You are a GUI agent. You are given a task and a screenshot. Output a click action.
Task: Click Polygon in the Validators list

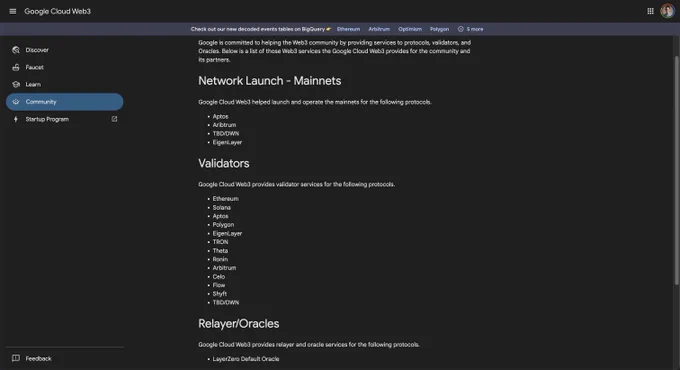point(223,225)
